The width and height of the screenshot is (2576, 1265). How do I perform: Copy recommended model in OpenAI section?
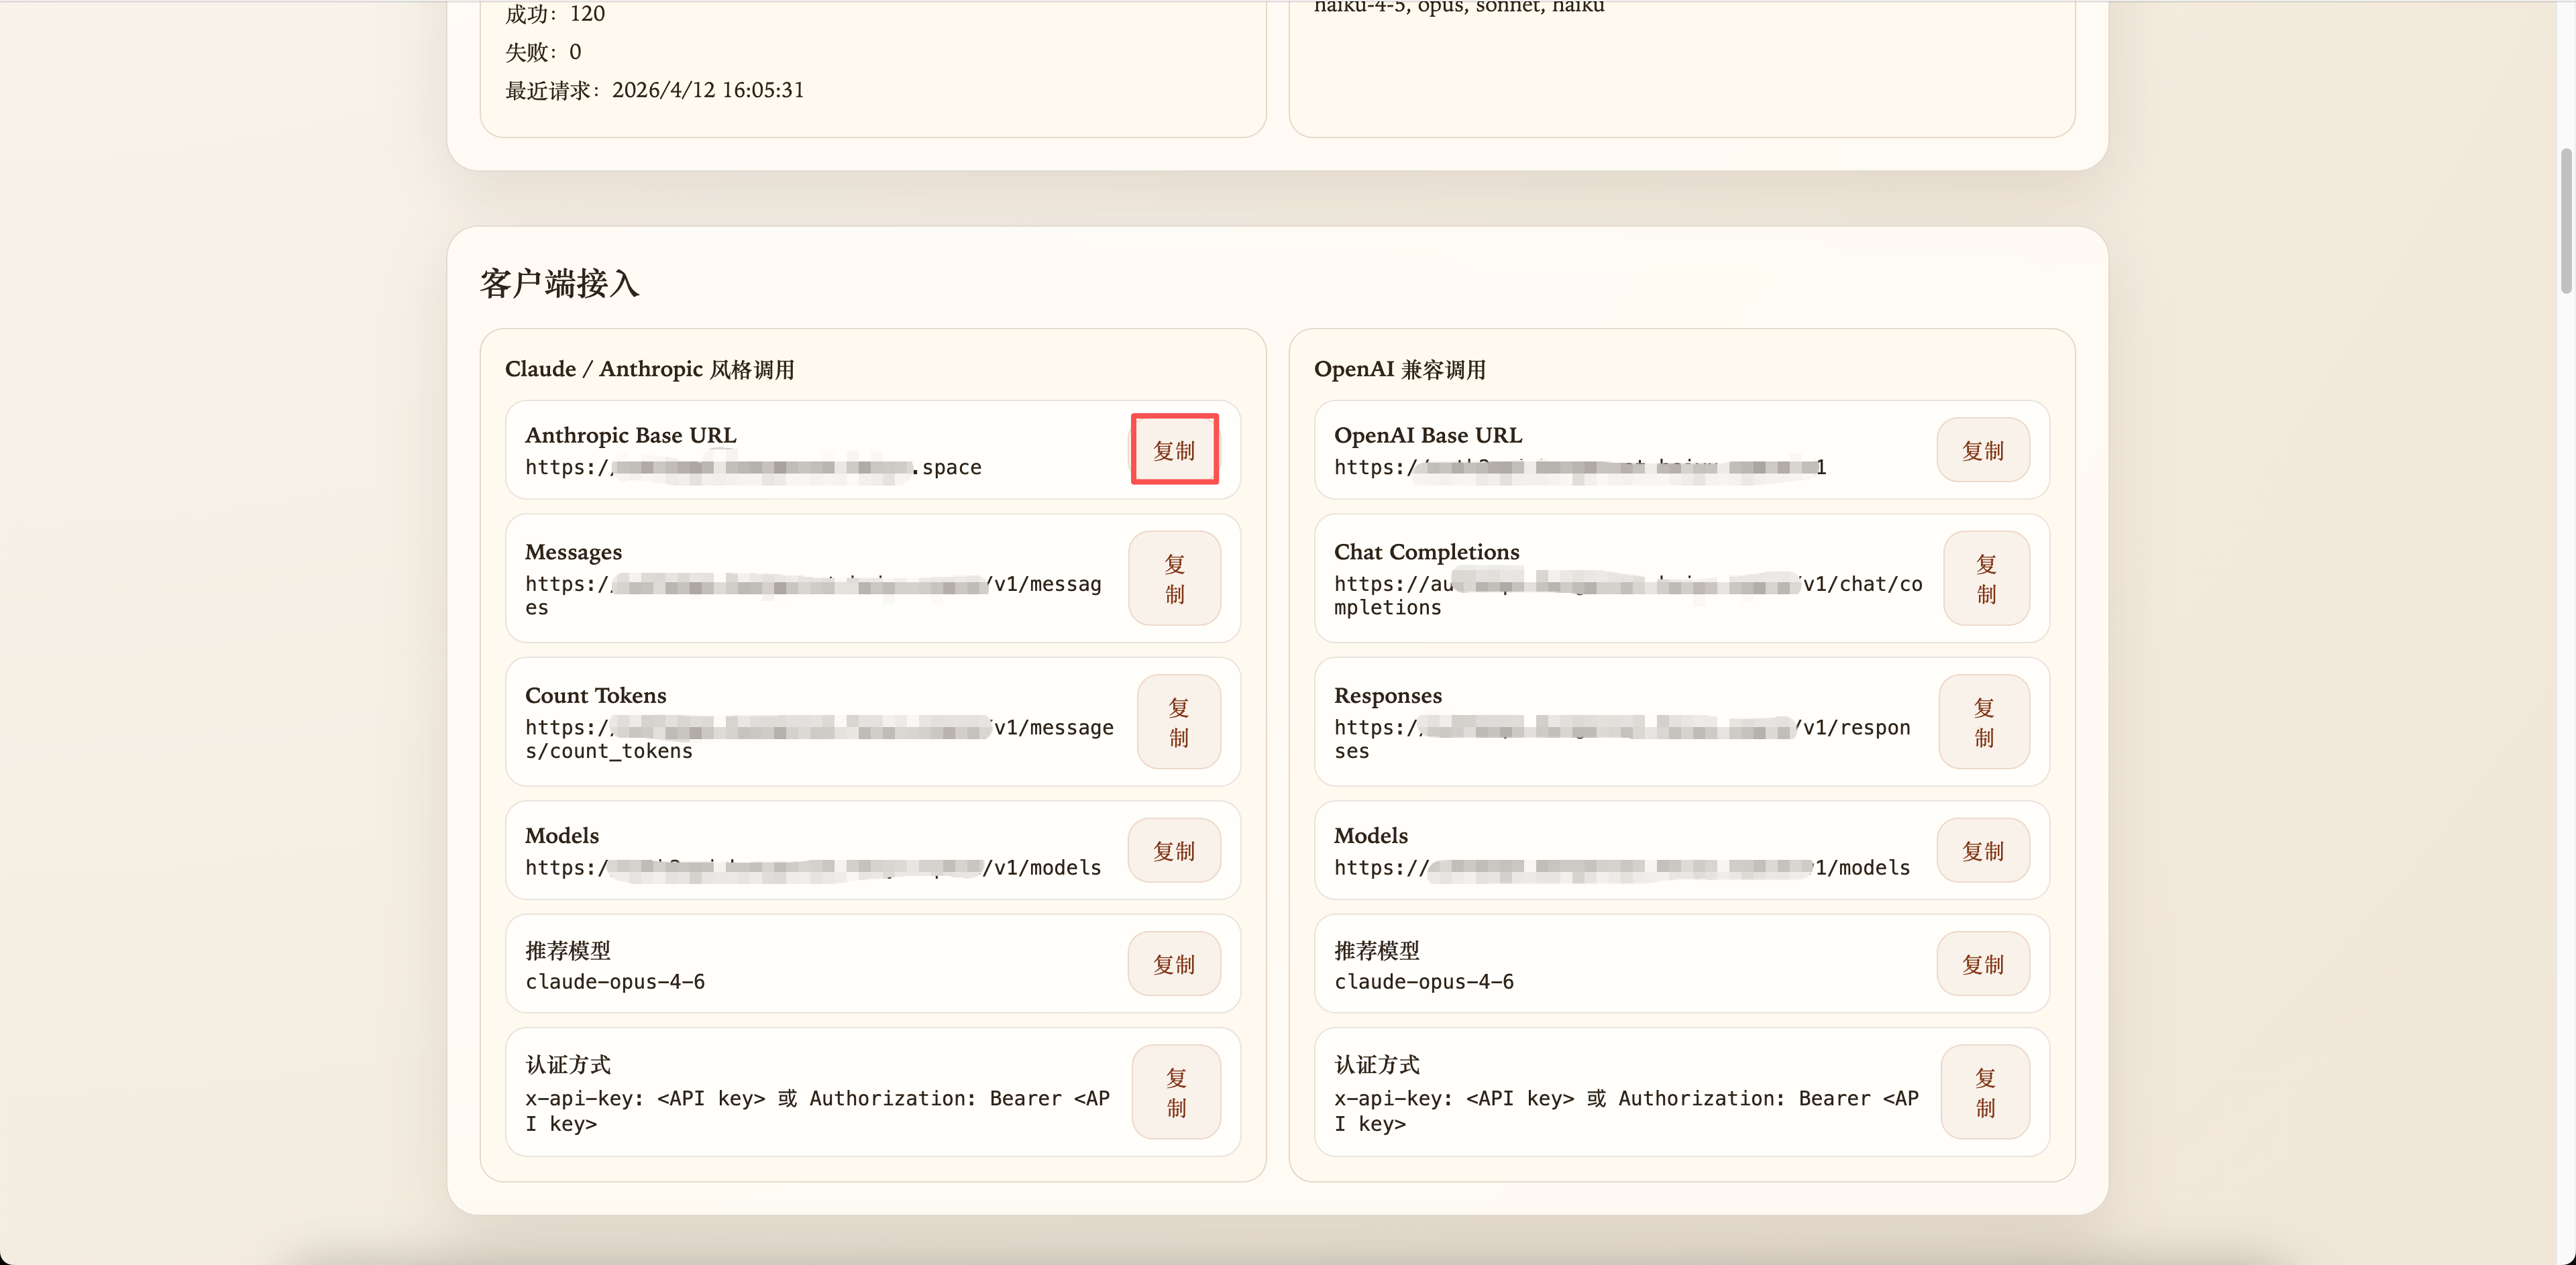[x=1983, y=964]
